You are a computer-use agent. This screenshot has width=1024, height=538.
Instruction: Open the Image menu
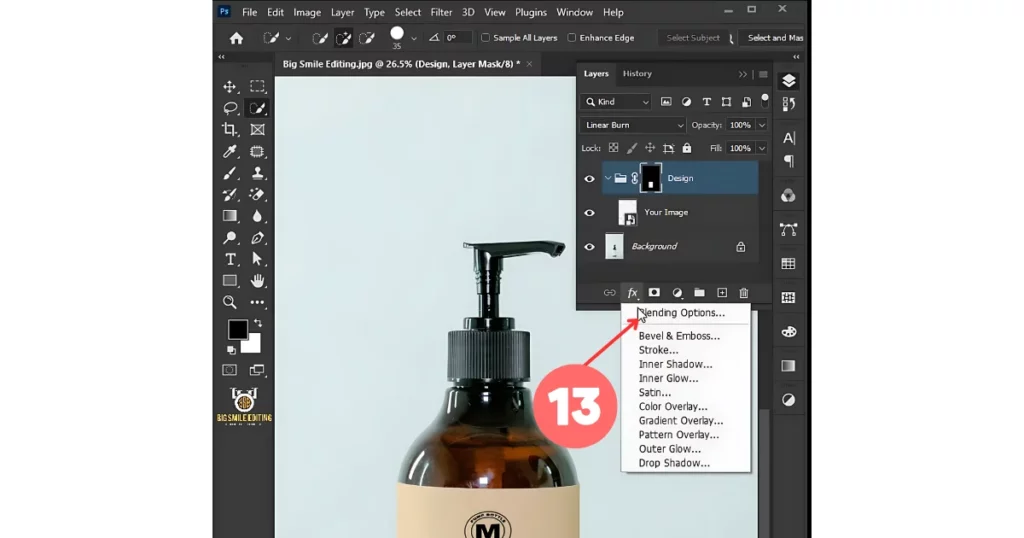click(307, 12)
